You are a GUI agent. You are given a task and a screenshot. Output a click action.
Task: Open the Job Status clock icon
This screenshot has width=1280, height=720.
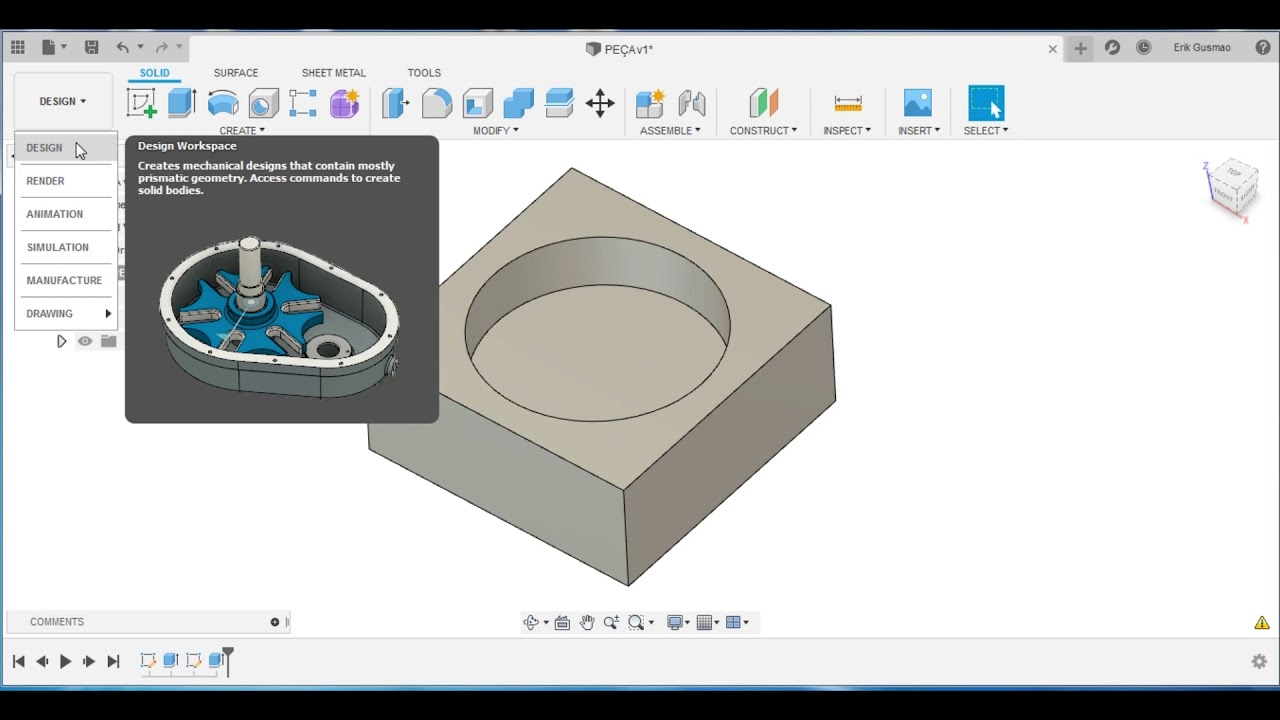pyautogui.click(x=1144, y=47)
